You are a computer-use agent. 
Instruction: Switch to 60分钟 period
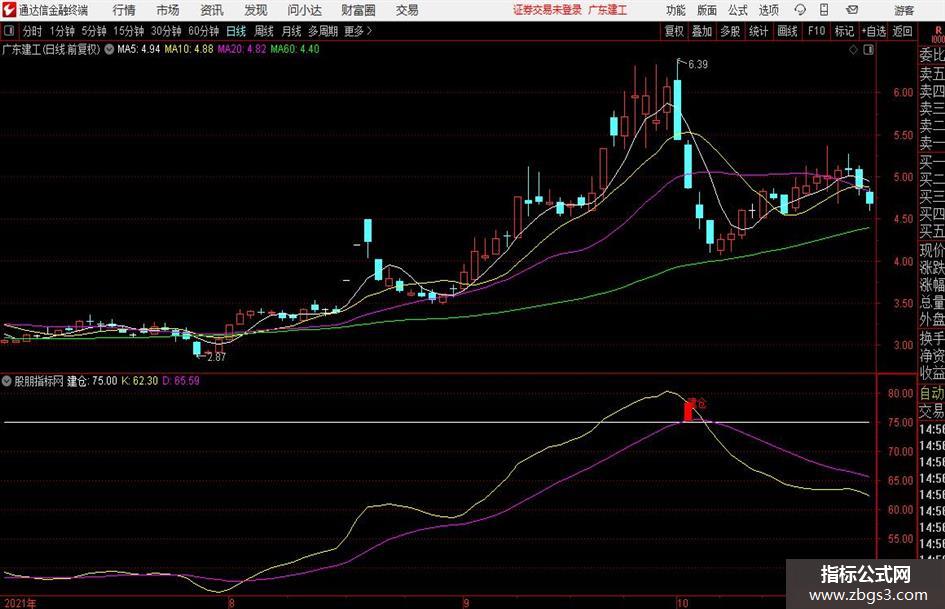(x=203, y=31)
